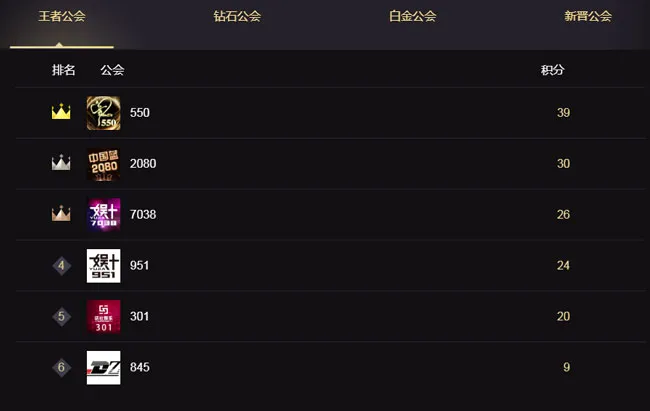Click the gold first-place crown icon

(61, 112)
